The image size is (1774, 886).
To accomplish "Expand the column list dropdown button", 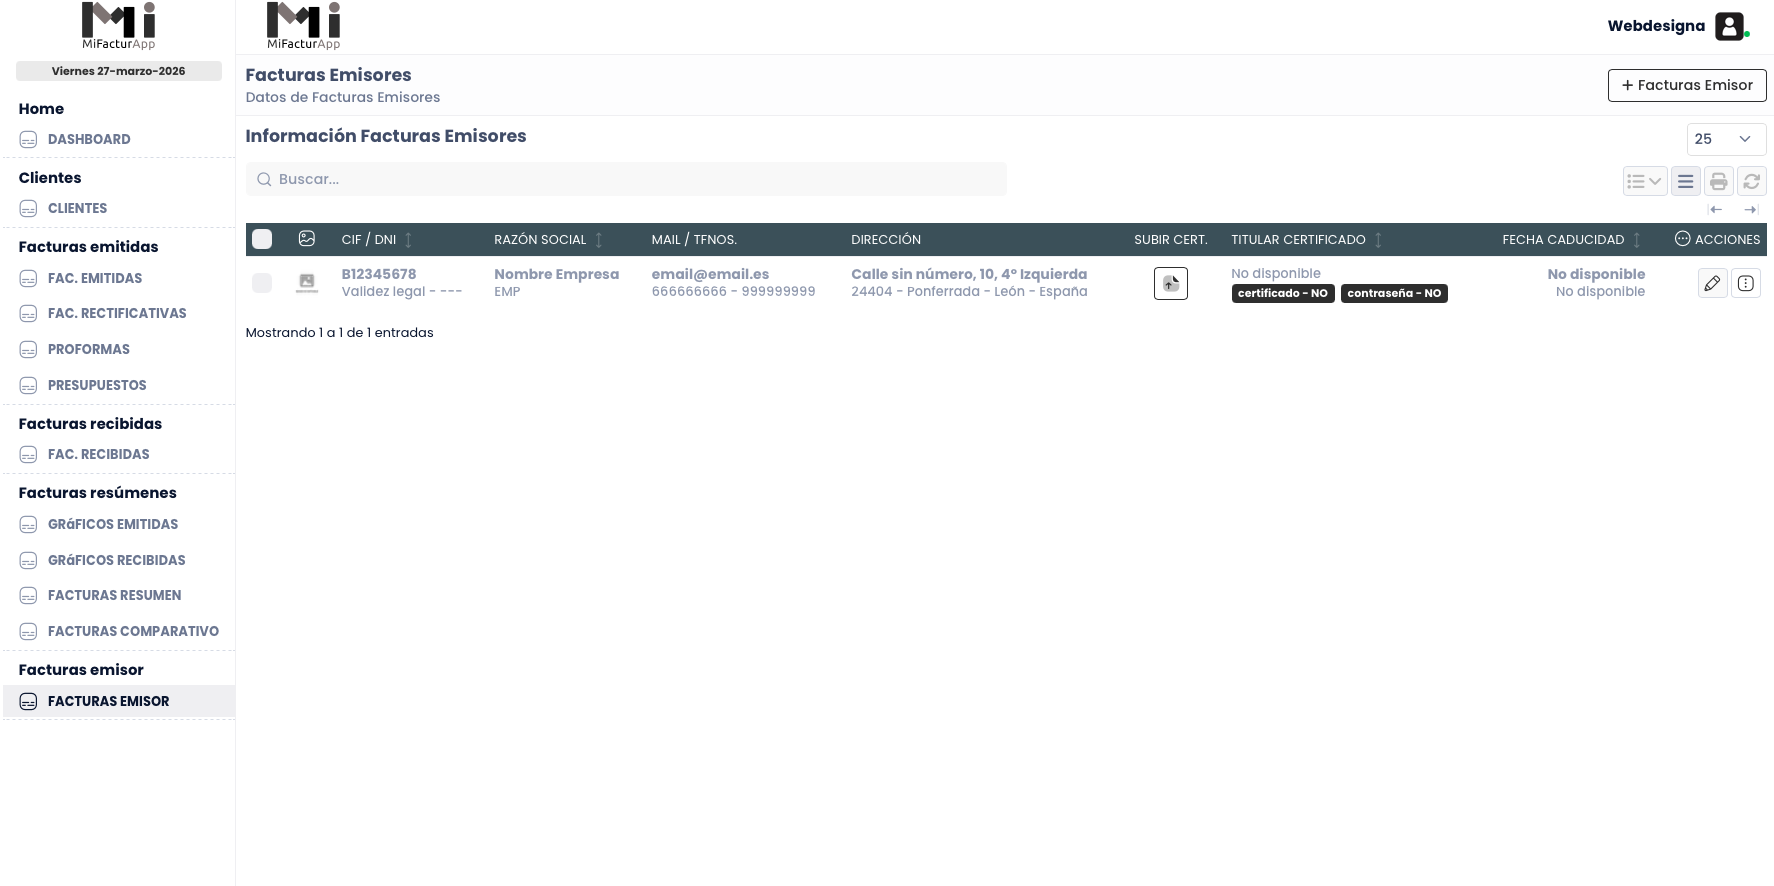I will [x=1644, y=181].
